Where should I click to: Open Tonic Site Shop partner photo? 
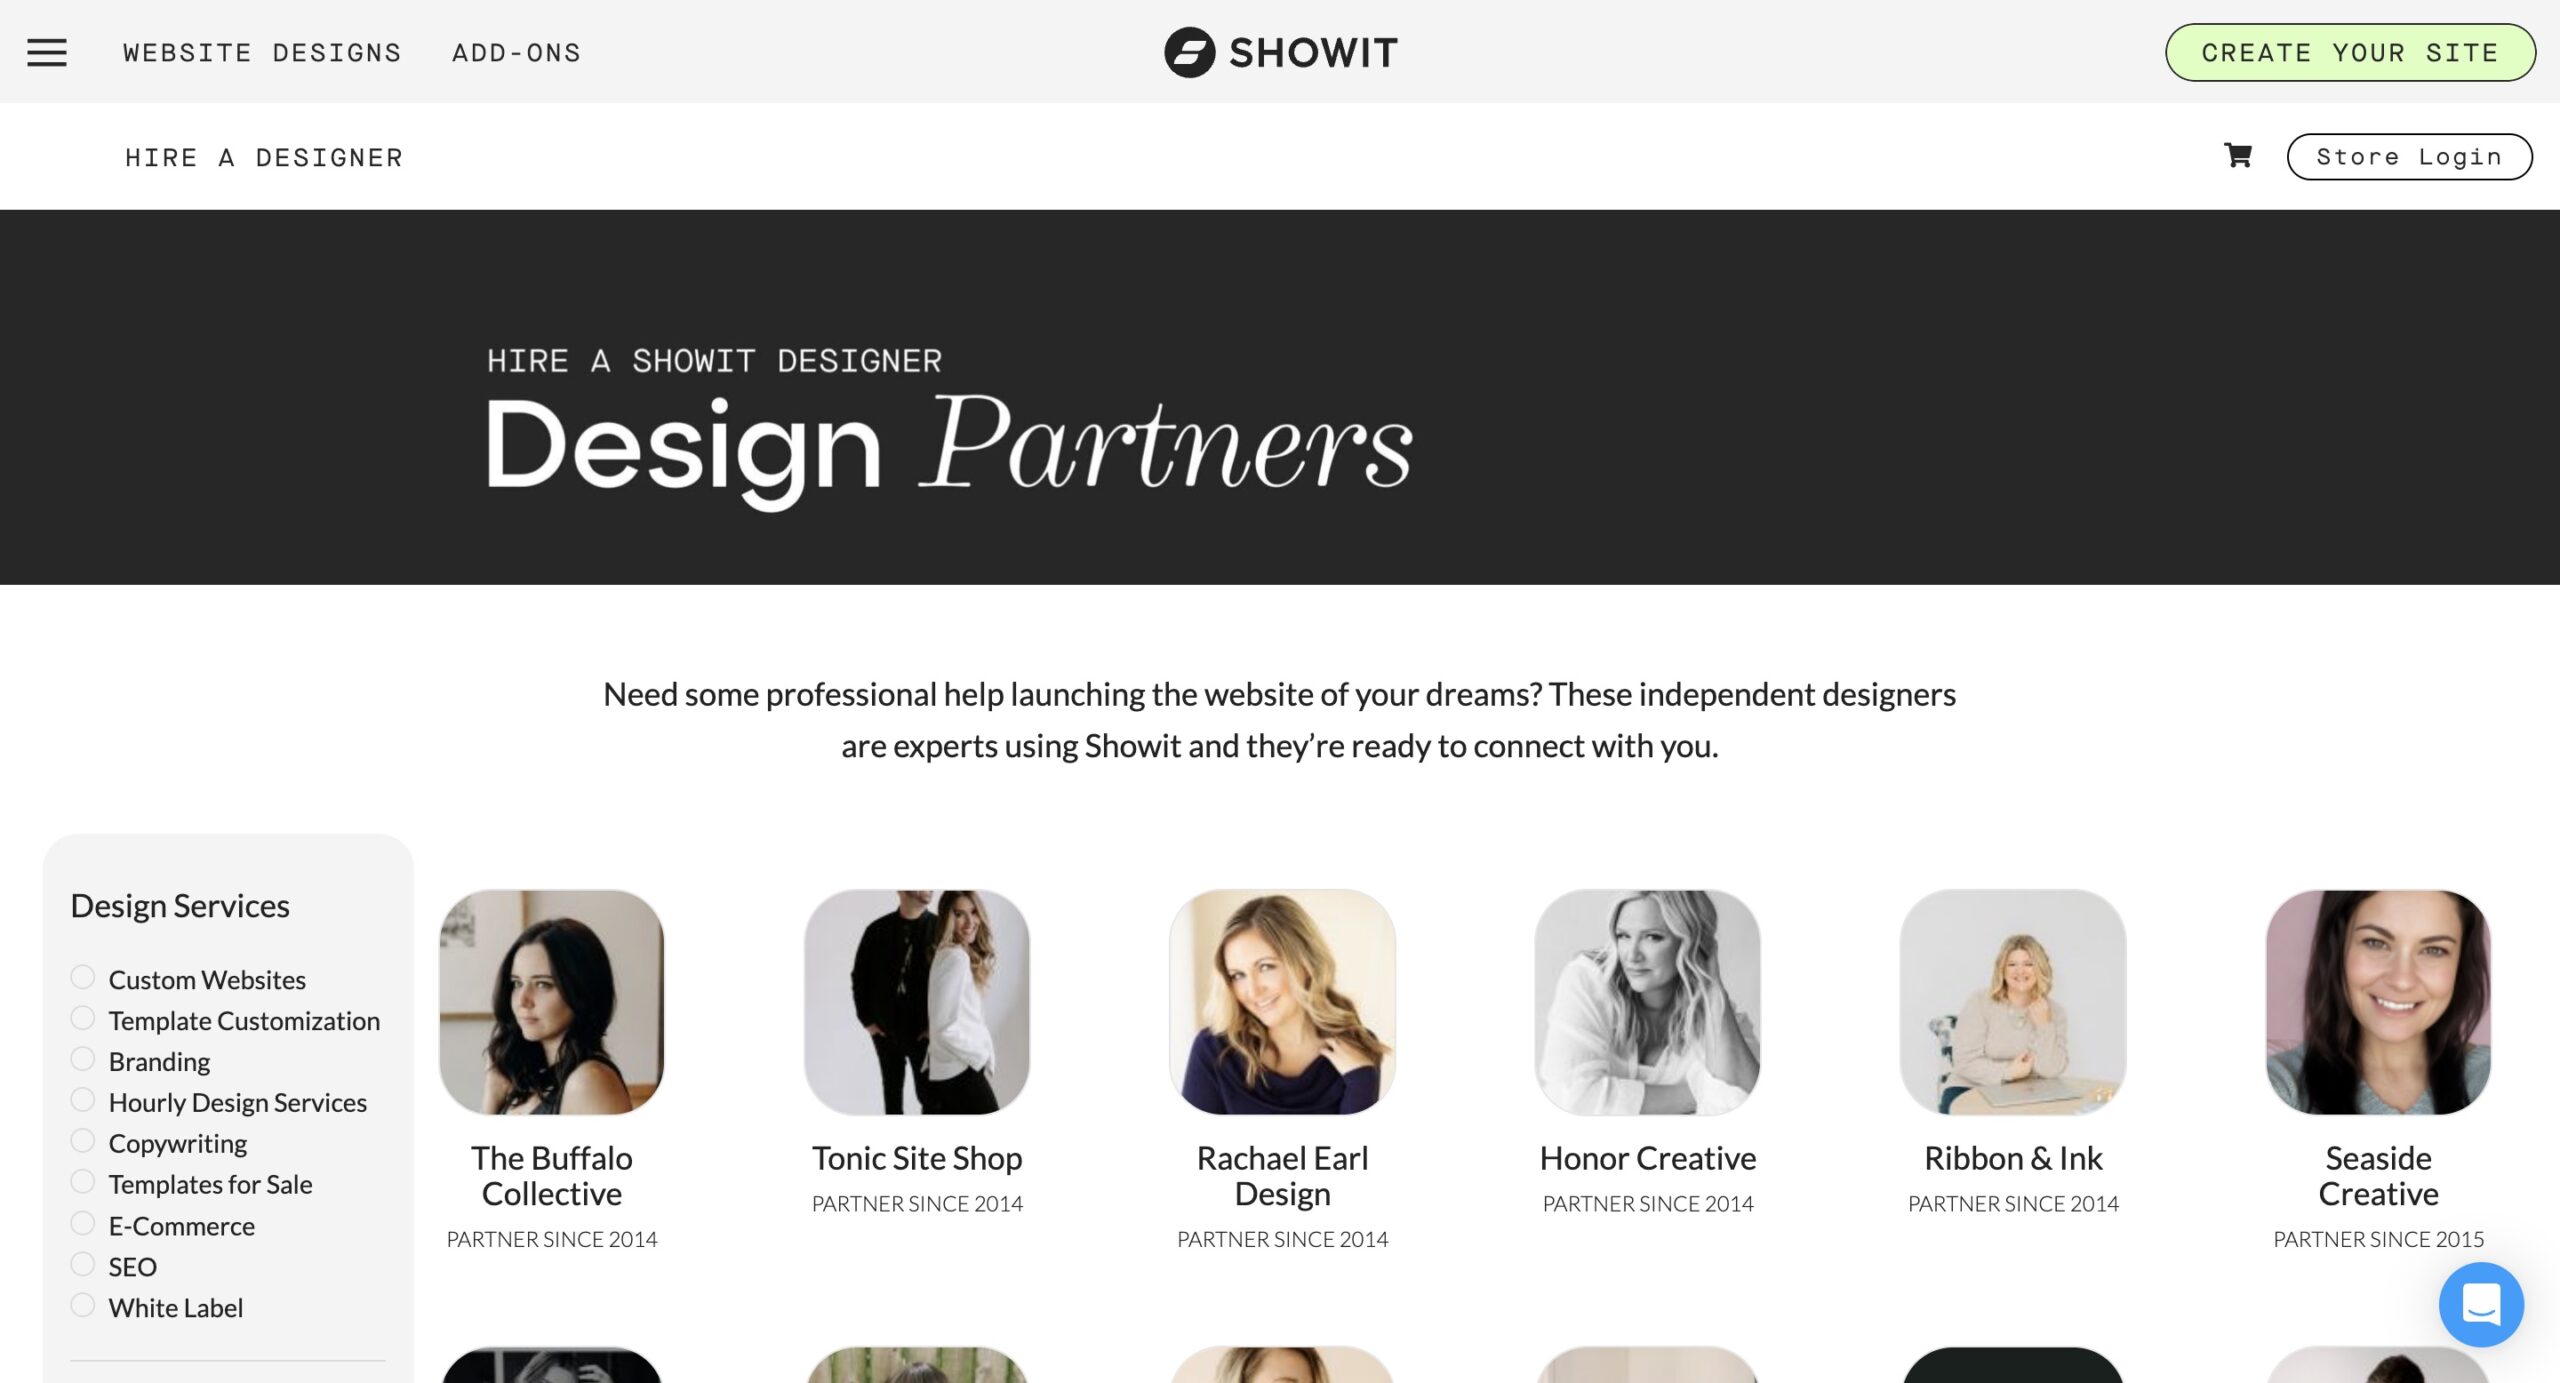917,1002
